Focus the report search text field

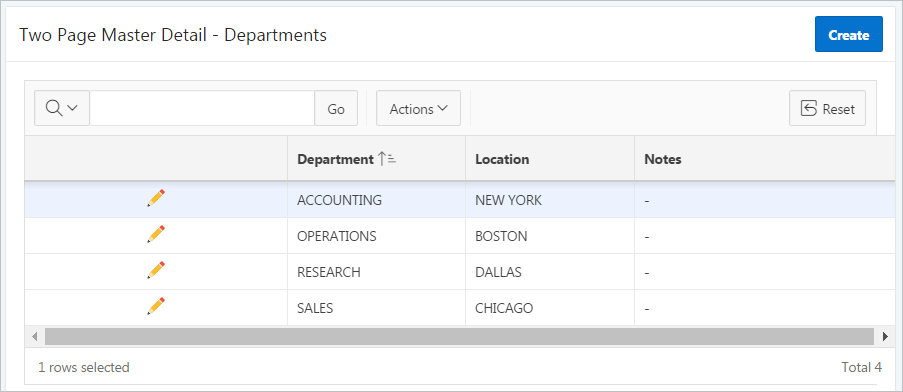[202, 108]
